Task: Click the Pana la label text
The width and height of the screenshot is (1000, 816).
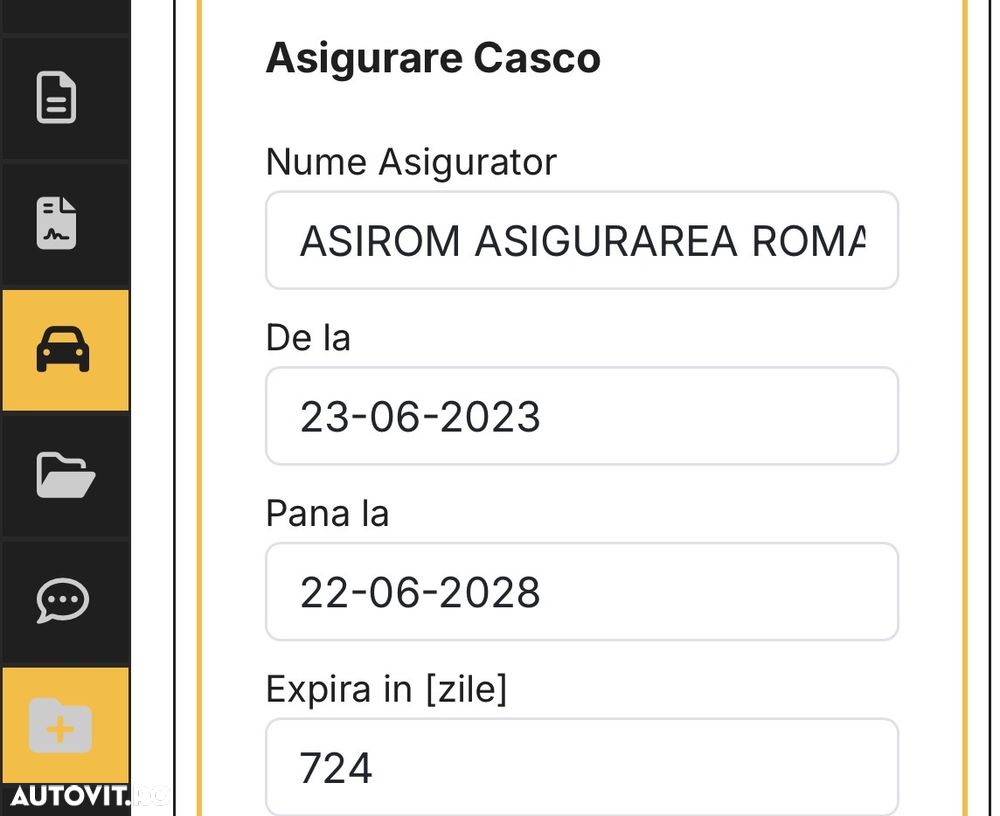Action: click(327, 513)
